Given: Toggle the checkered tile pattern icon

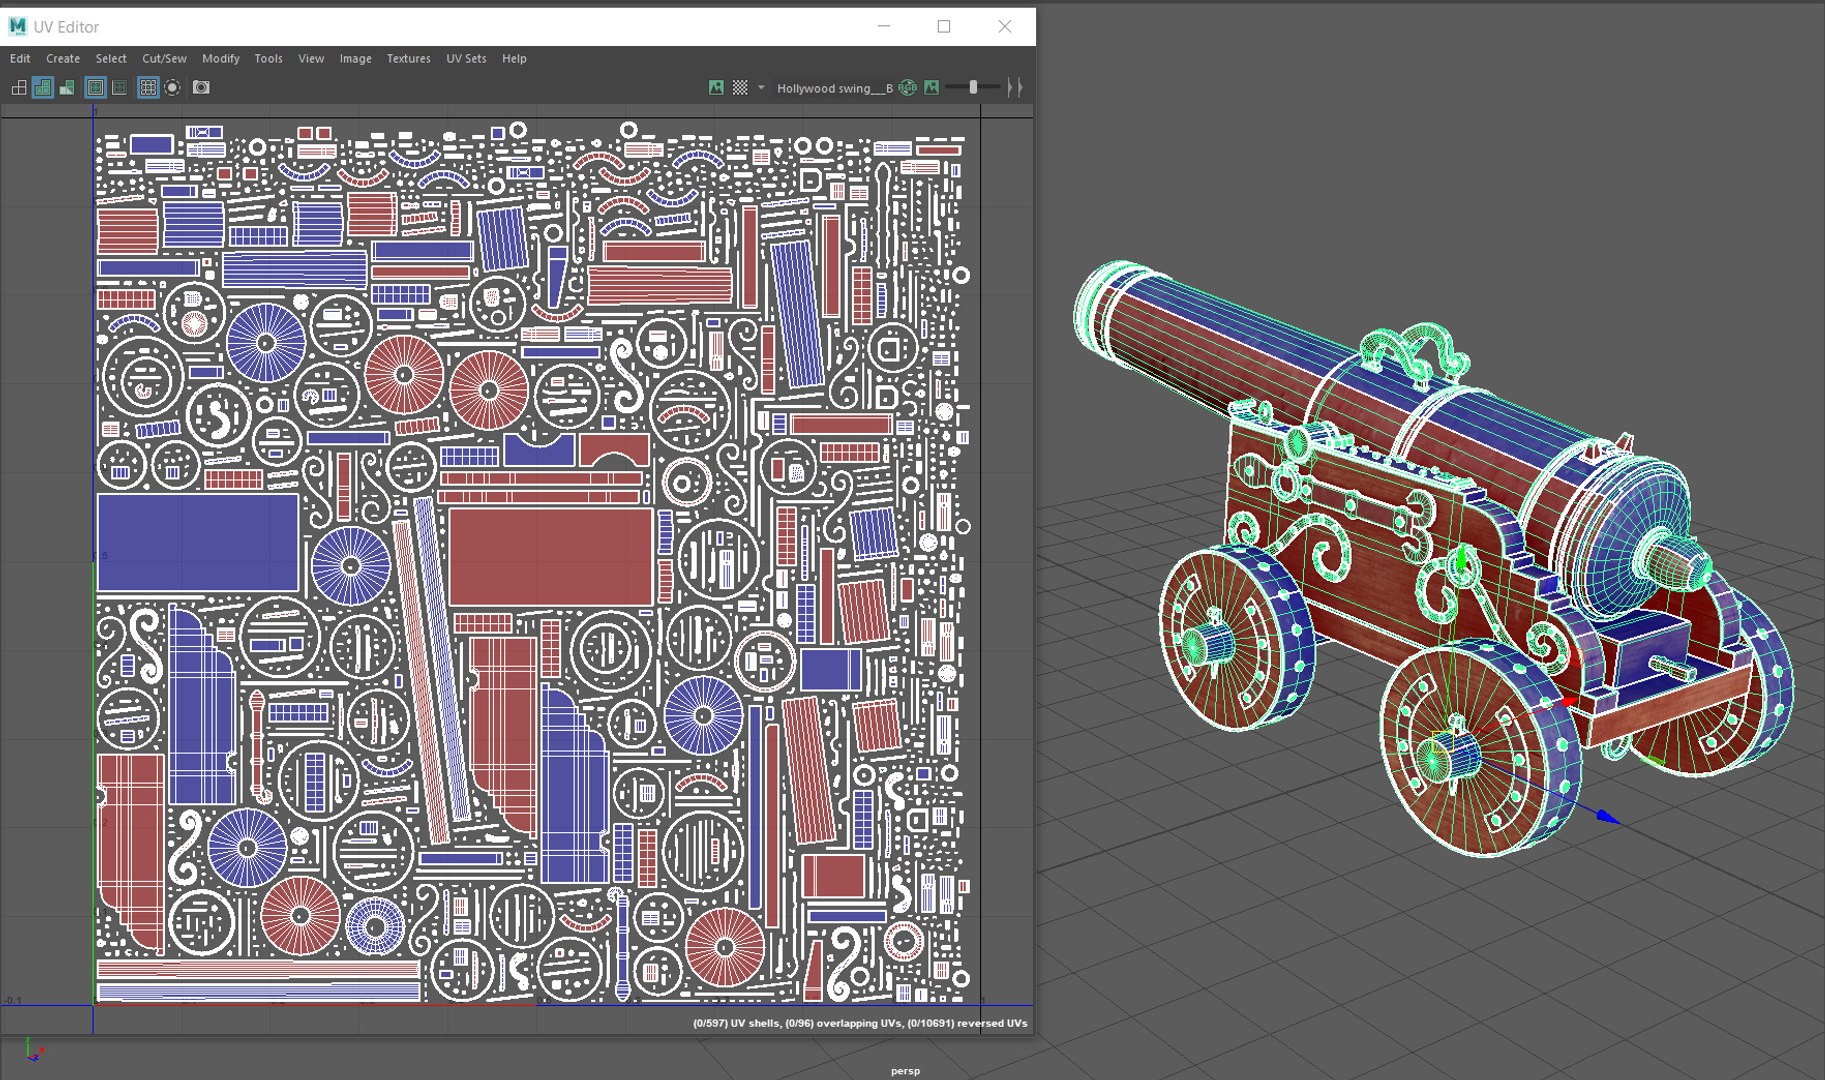Looking at the screenshot, I should [x=740, y=88].
